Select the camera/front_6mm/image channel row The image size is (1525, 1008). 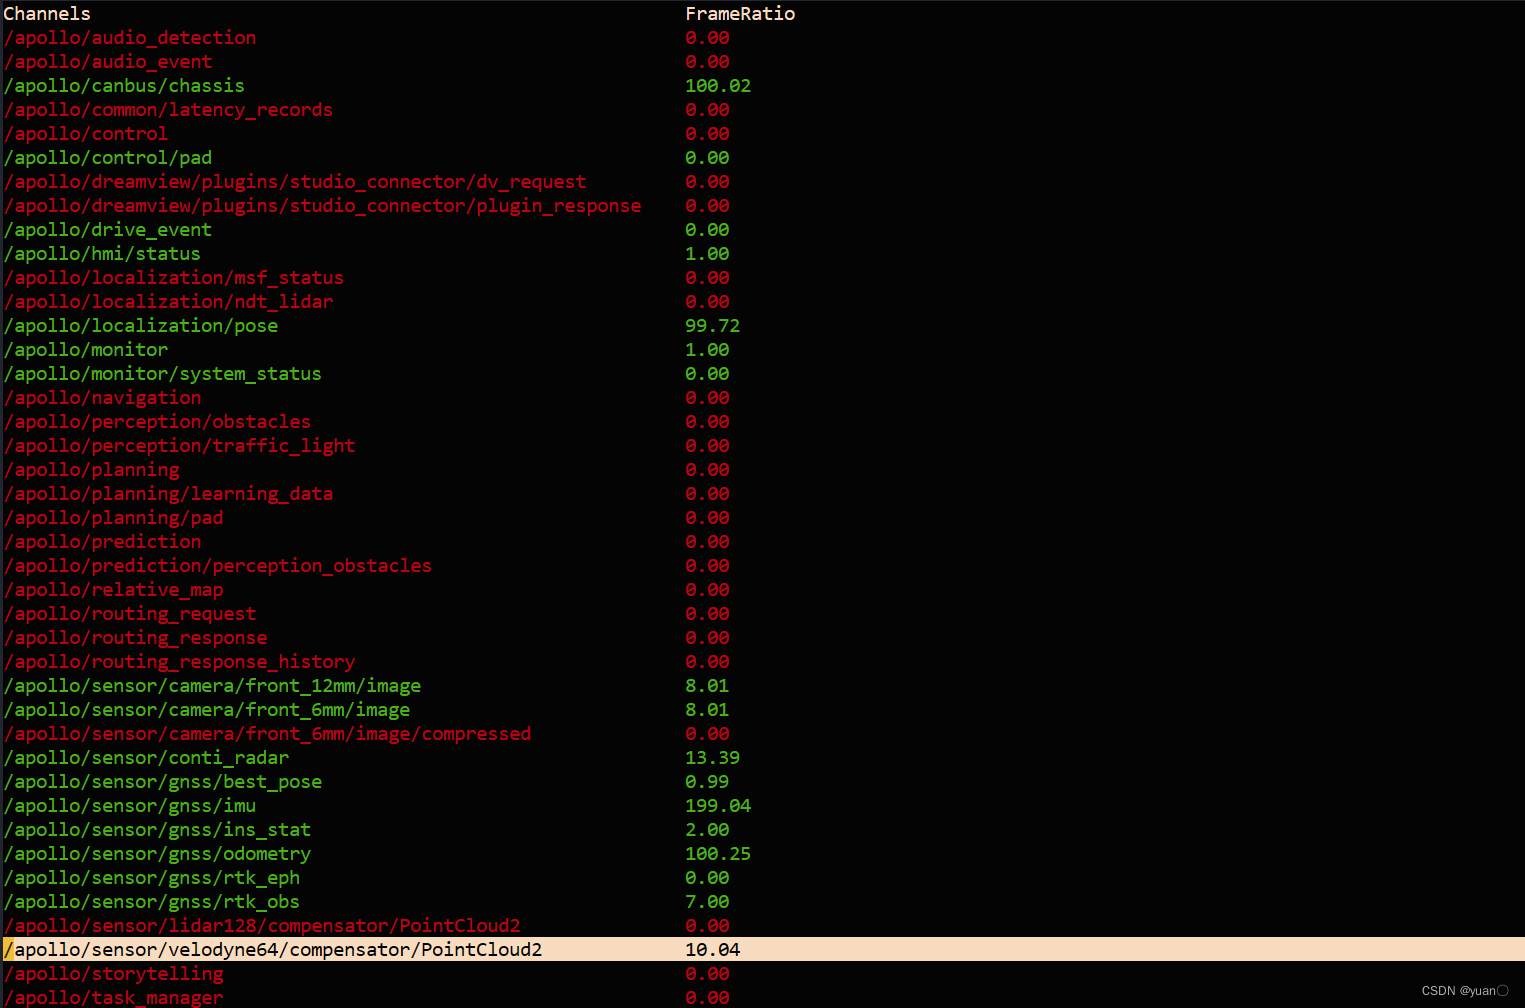click(207, 710)
